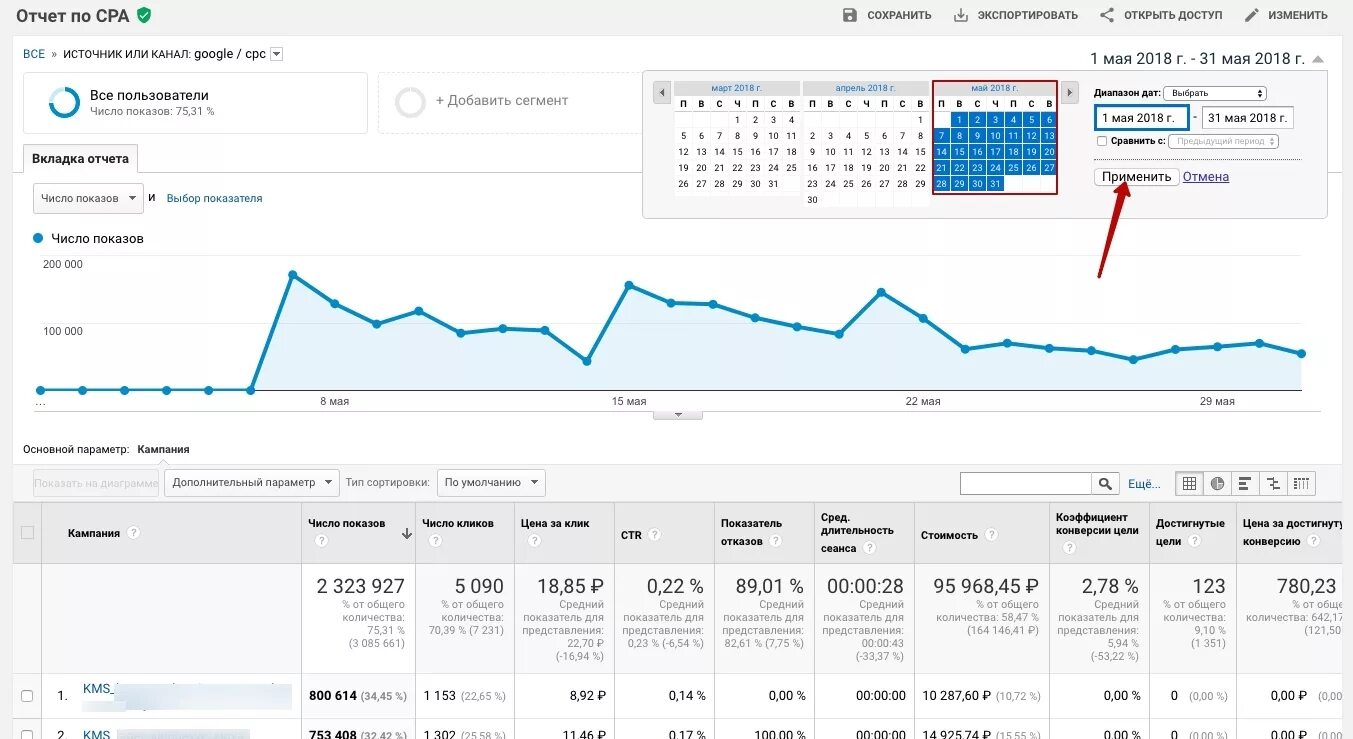Tick the checkbox for row 1
1353x739 pixels.
[27, 696]
